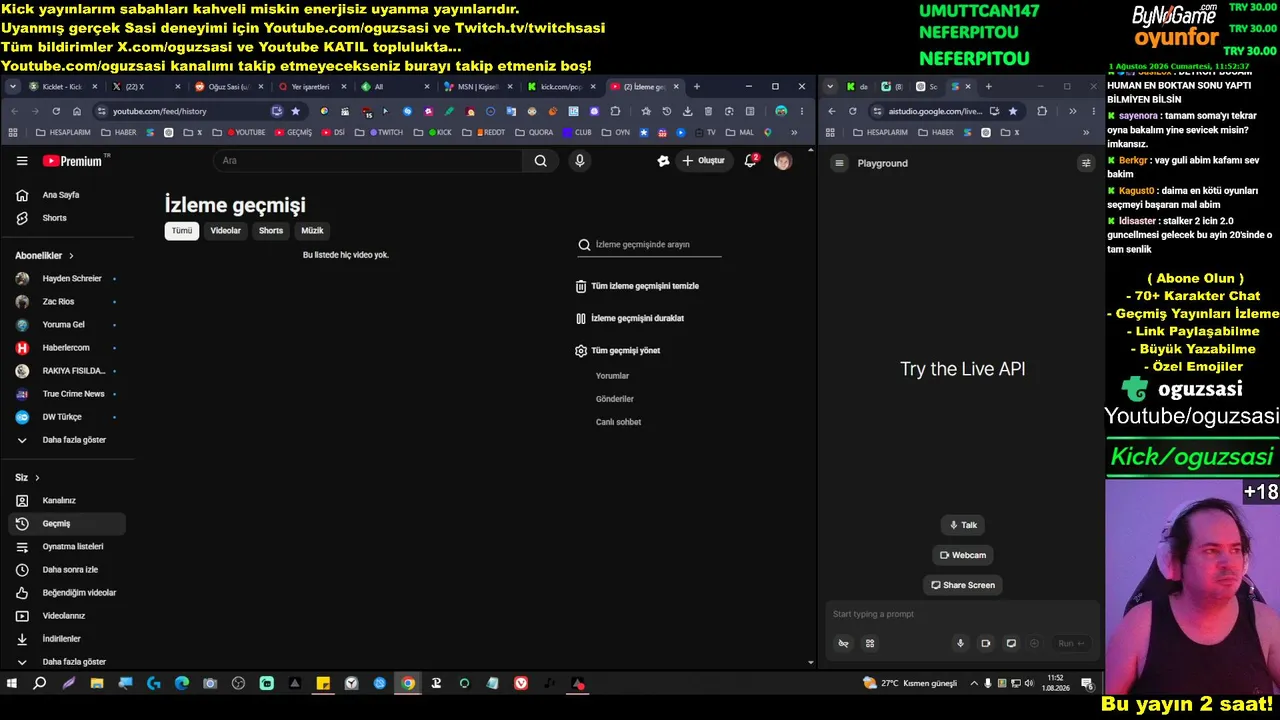Pause history with İzleme geçmişini duraklat
This screenshot has width=1280, height=720.
pyautogui.click(x=630, y=318)
